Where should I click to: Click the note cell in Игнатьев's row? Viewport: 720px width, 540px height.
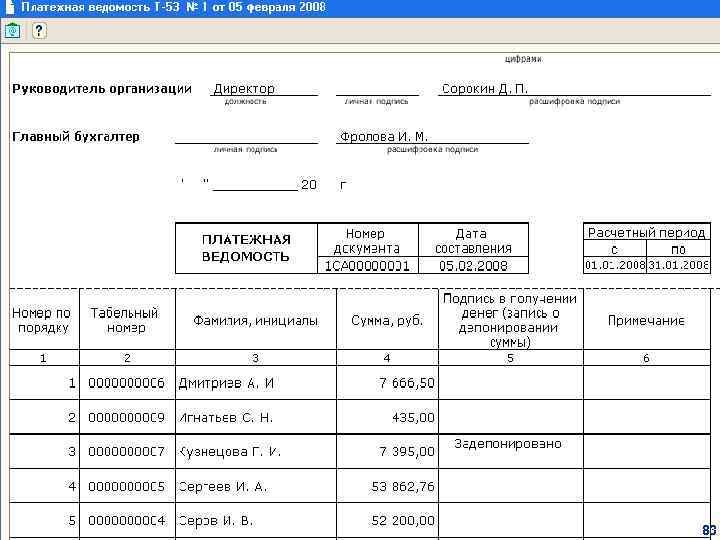click(647, 417)
